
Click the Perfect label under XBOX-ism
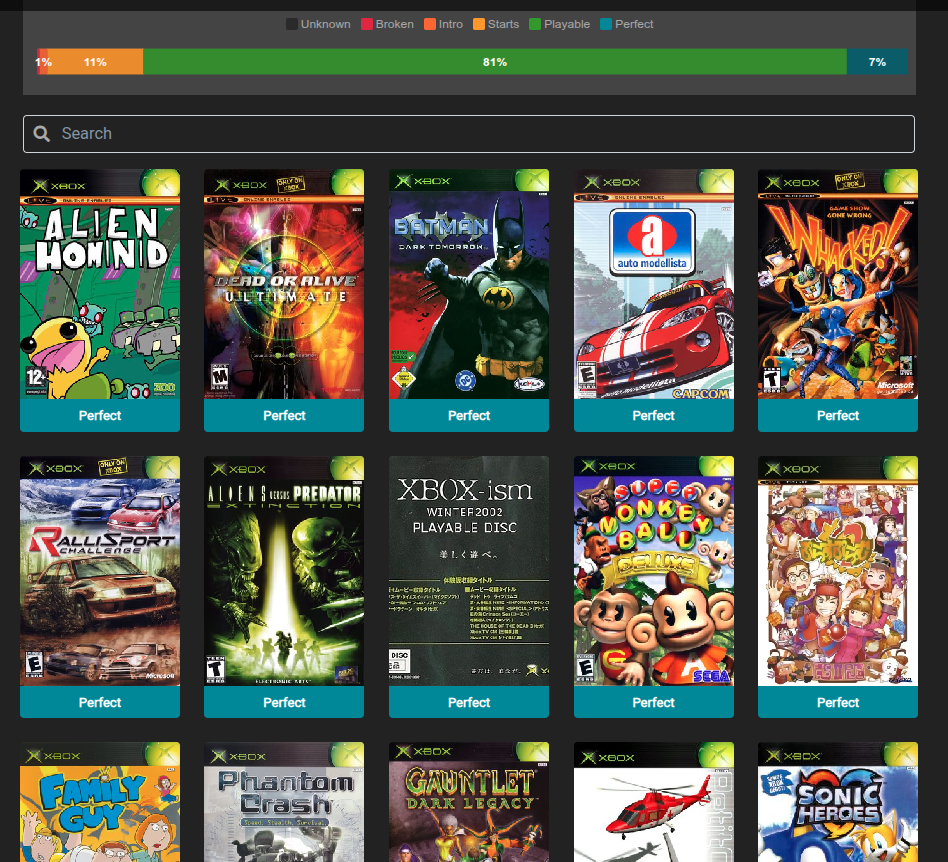click(x=469, y=702)
